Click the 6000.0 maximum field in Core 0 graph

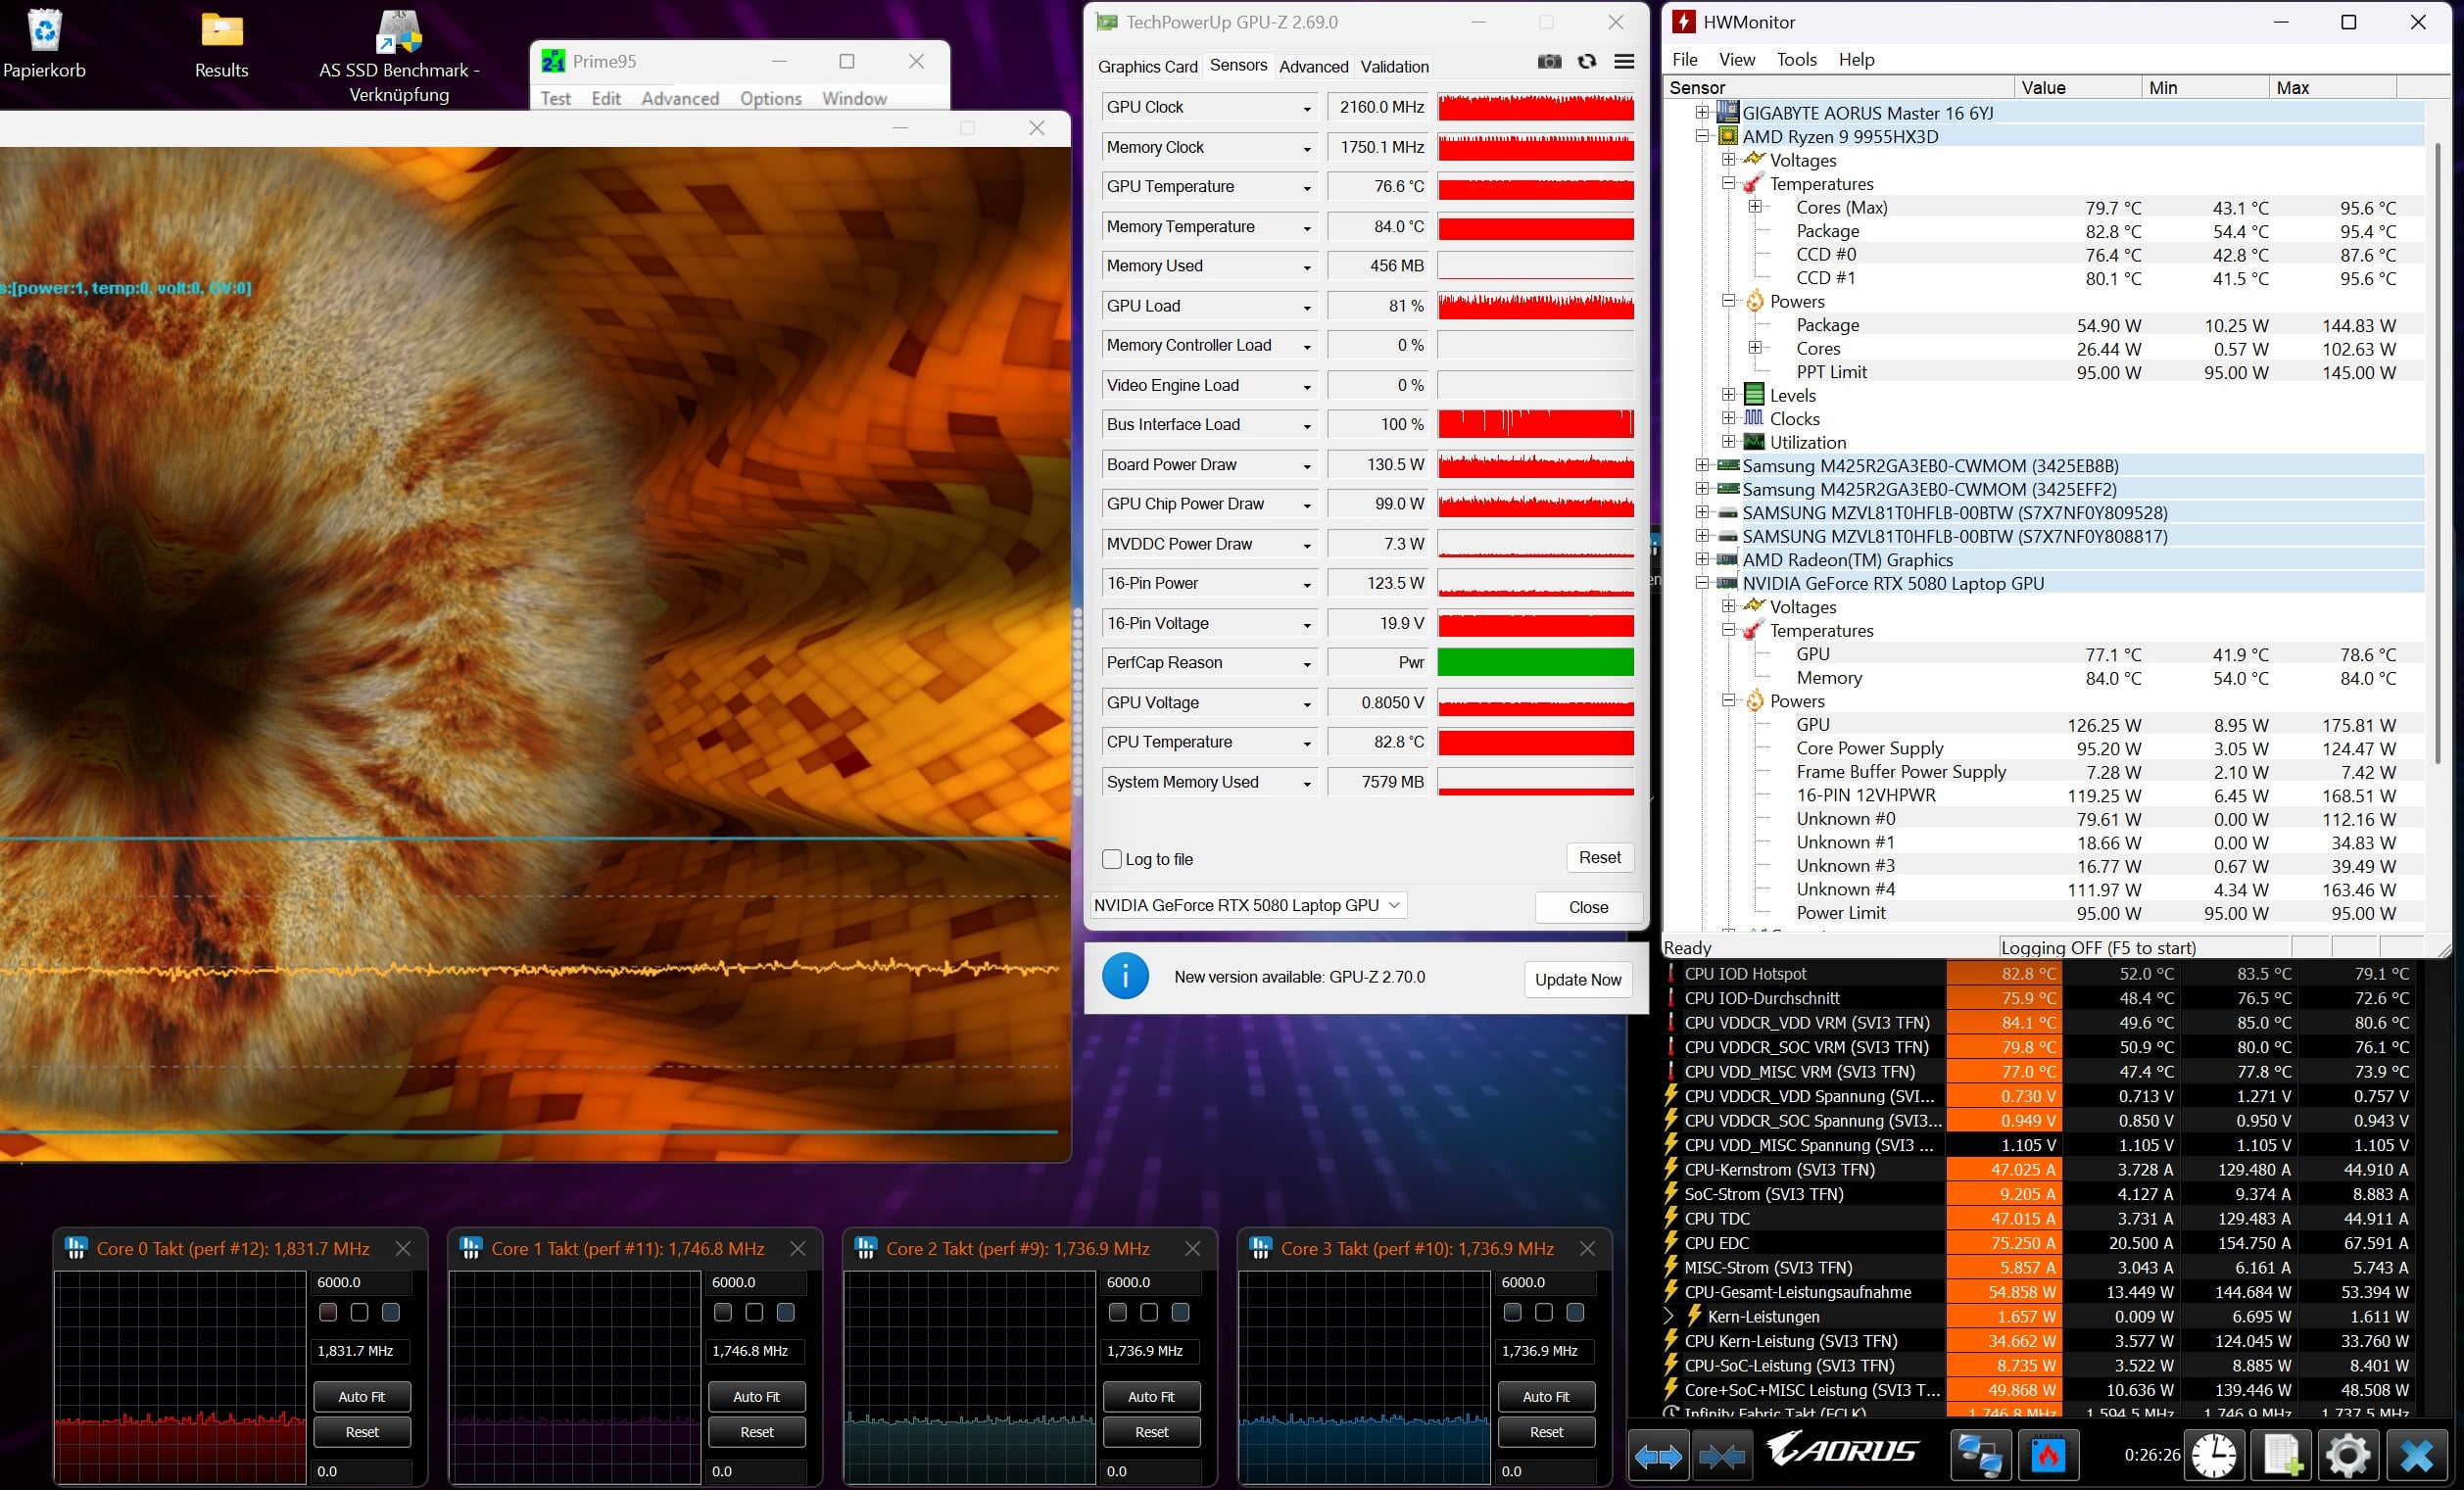362,1282
